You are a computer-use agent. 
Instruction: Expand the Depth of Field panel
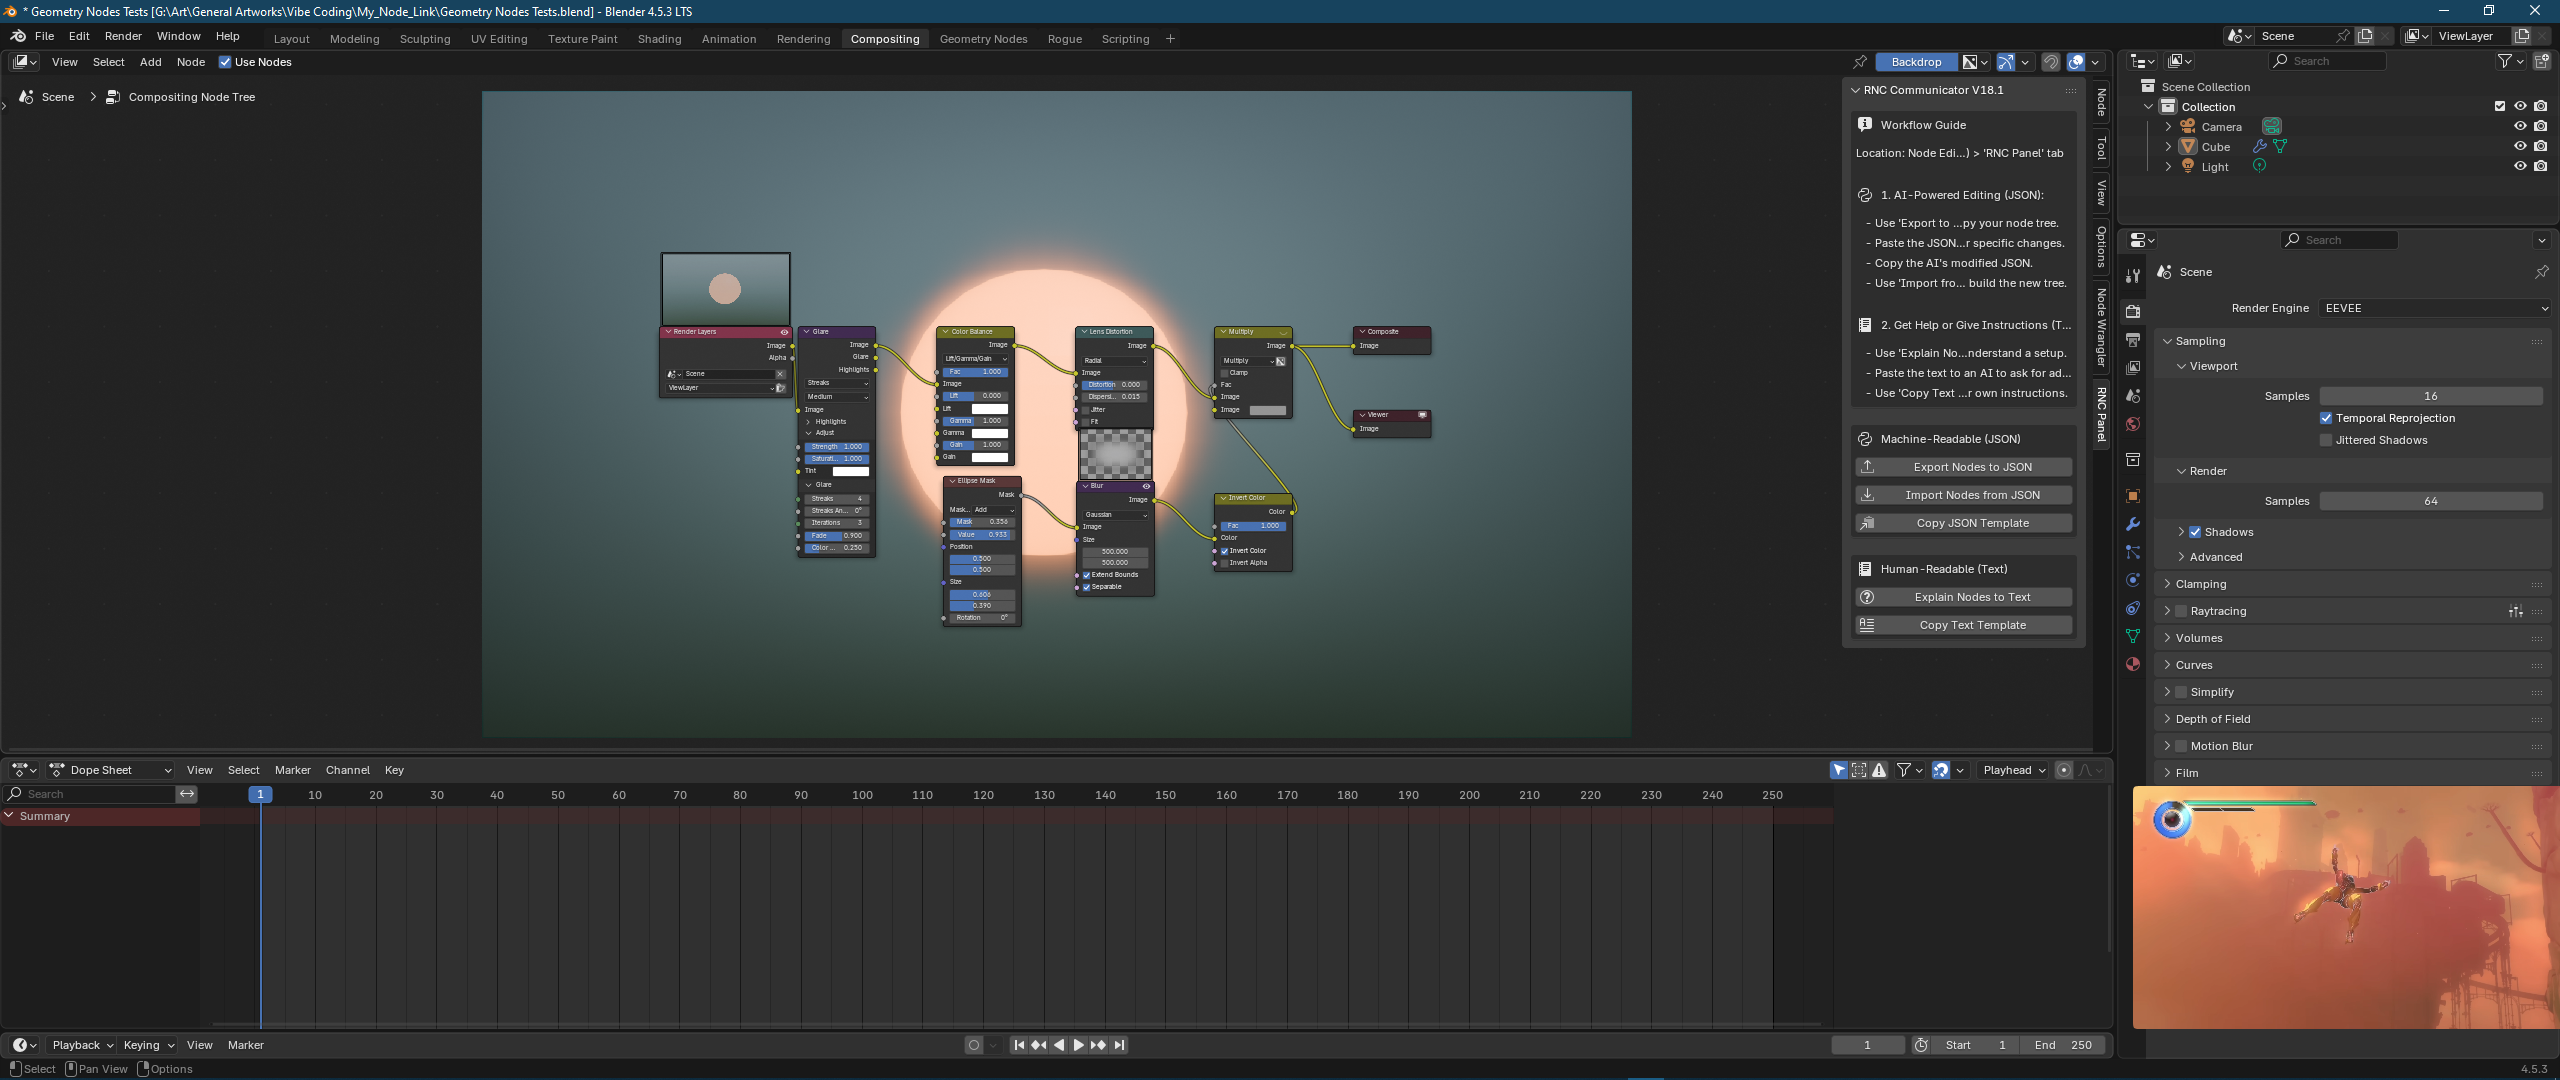click(x=2213, y=719)
